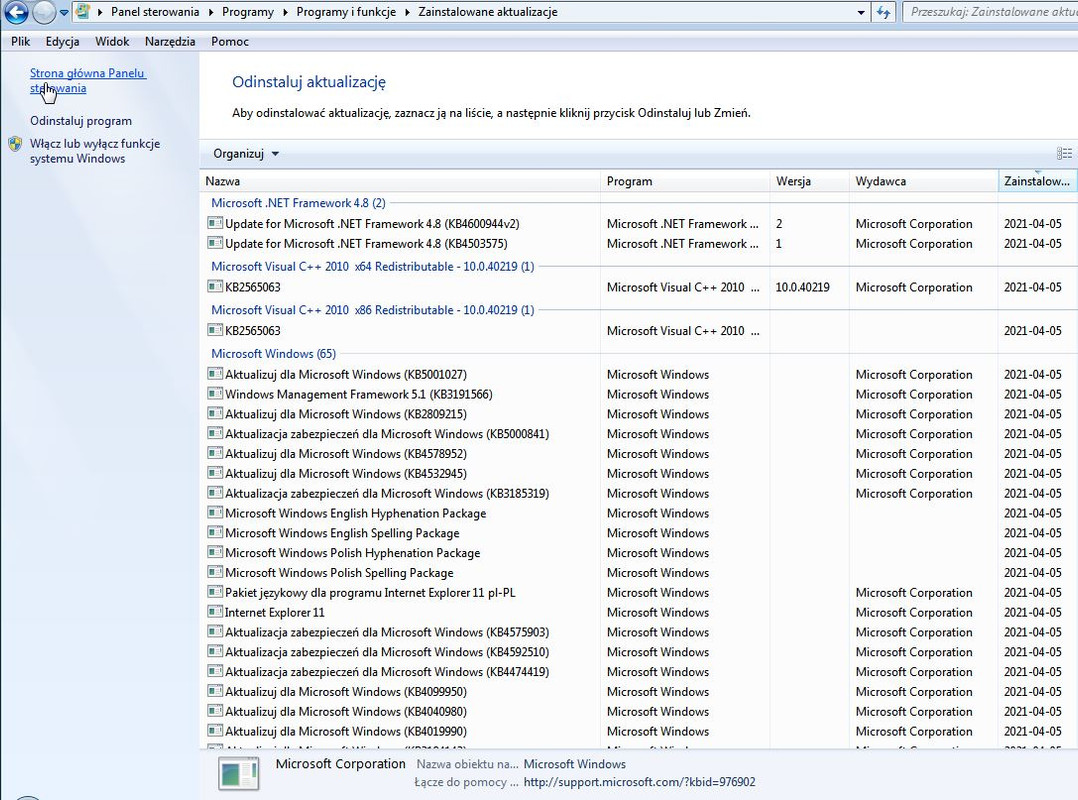Viewport: 1078px width, 800px height.
Task: Select update KB4099950 row
Action: point(639,692)
